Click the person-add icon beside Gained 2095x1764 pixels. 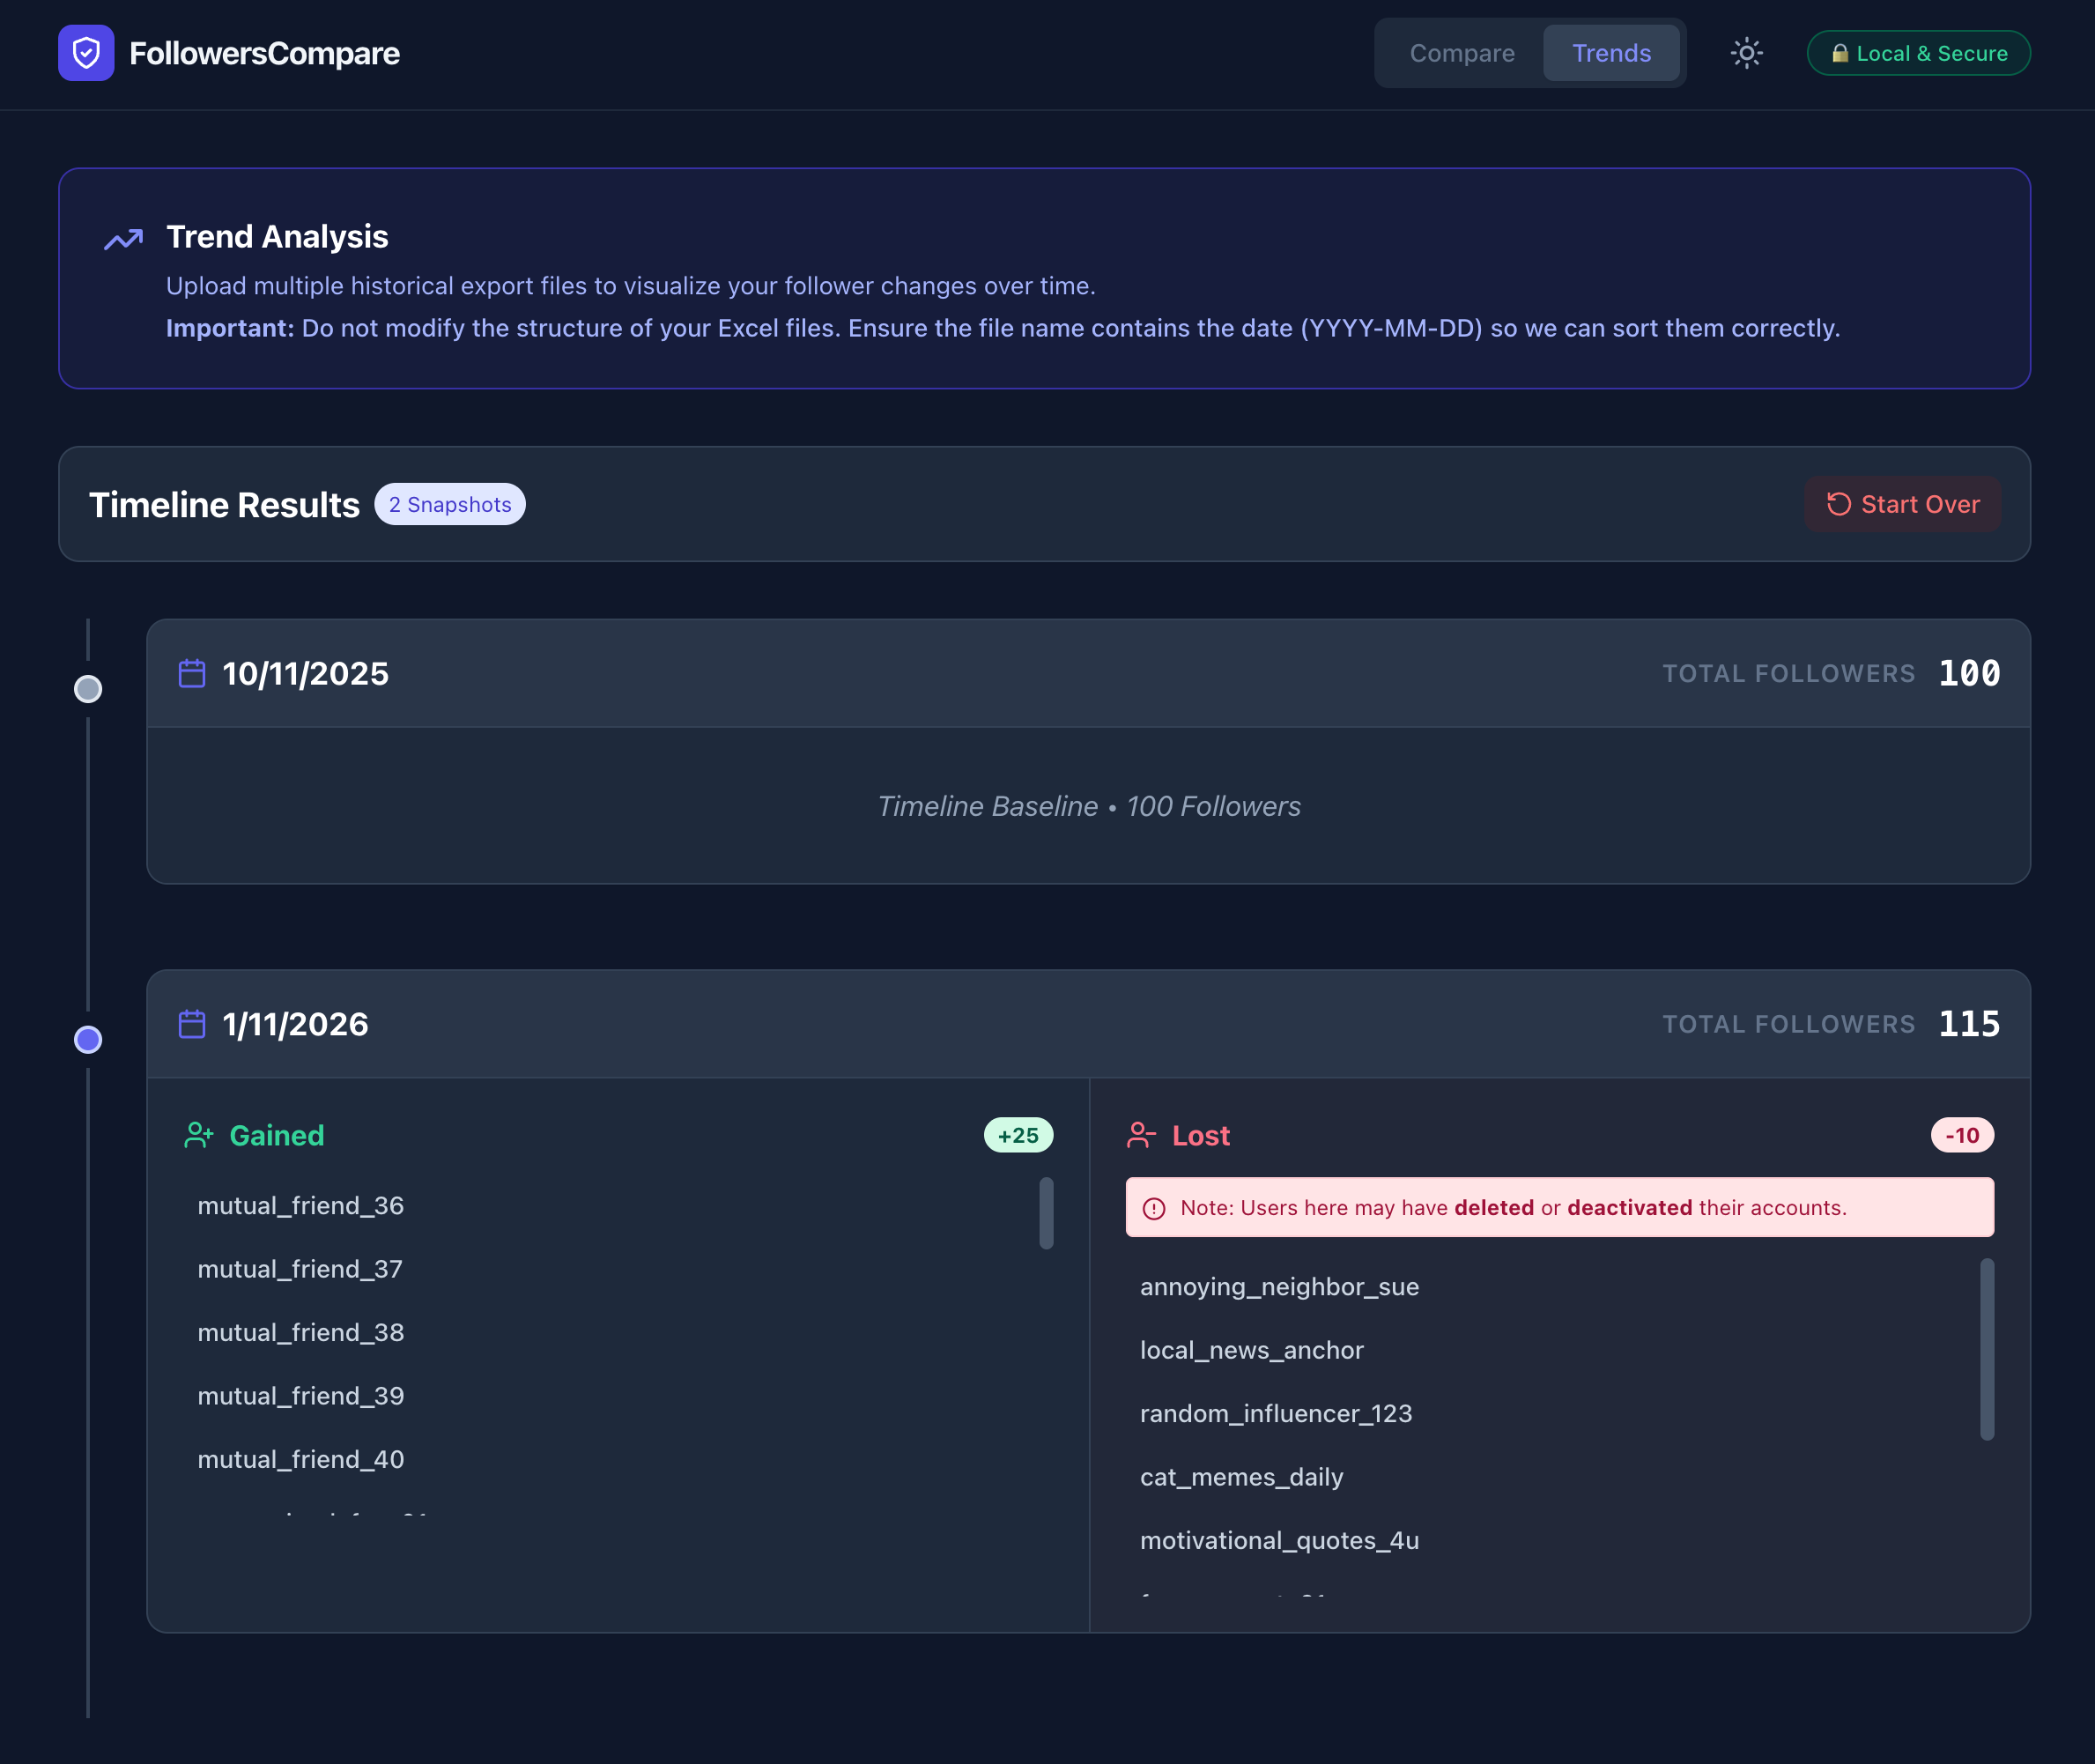point(200,1135)
